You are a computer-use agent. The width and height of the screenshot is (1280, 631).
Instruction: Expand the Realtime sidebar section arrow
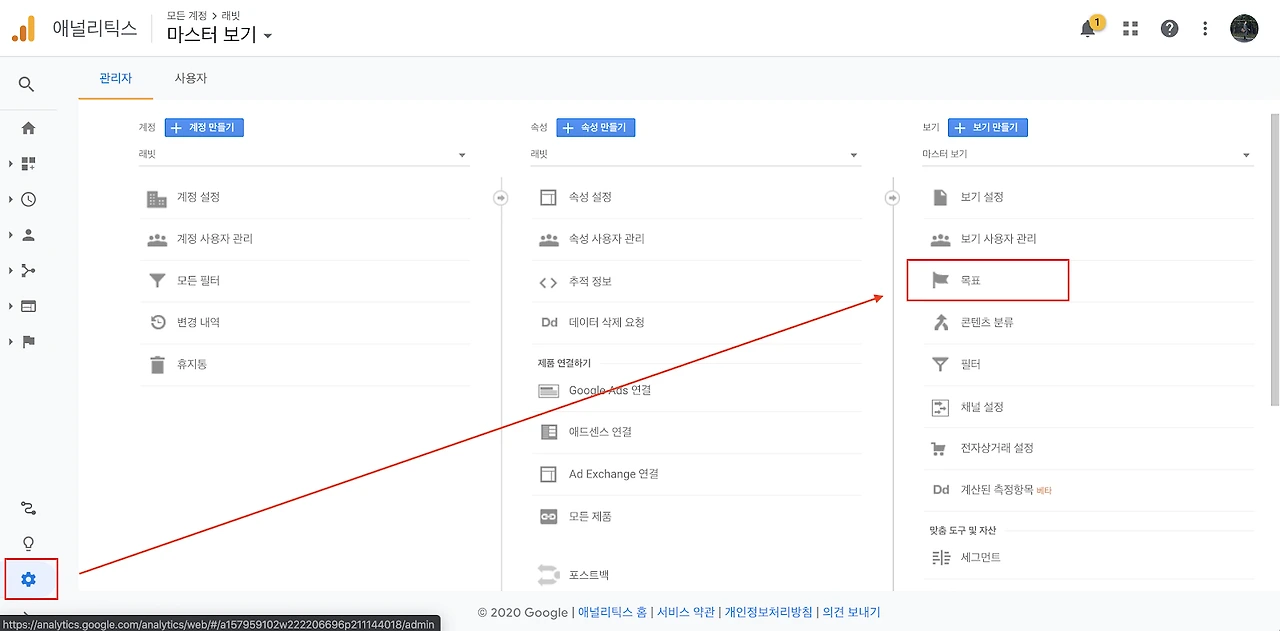(x=10, y=199)
